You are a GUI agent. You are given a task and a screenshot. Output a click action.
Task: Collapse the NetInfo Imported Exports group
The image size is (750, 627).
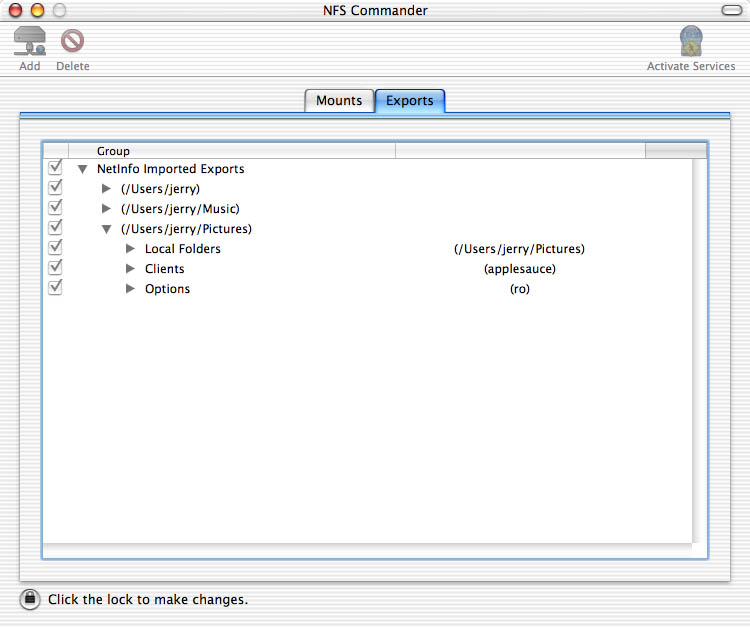(x=83, y=169)
